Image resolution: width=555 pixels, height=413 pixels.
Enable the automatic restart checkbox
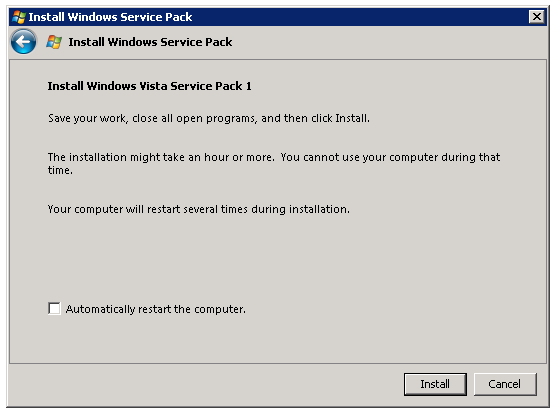point(54,308)
